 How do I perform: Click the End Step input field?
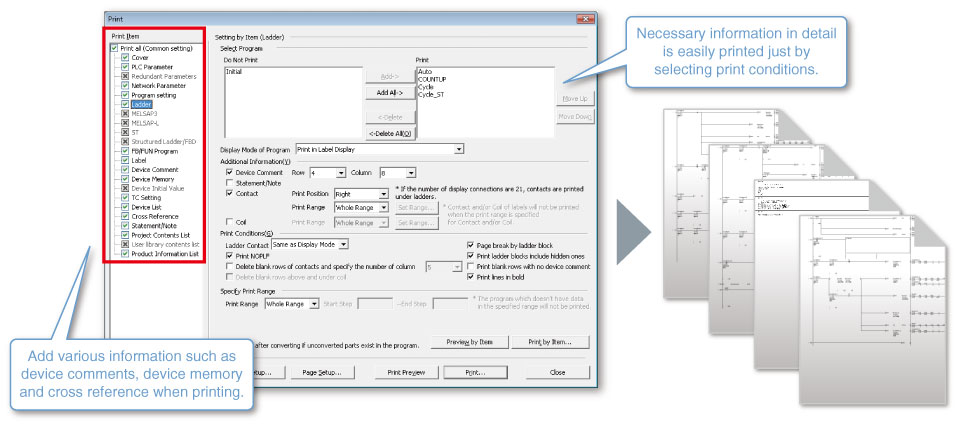(x=450, y=304)
